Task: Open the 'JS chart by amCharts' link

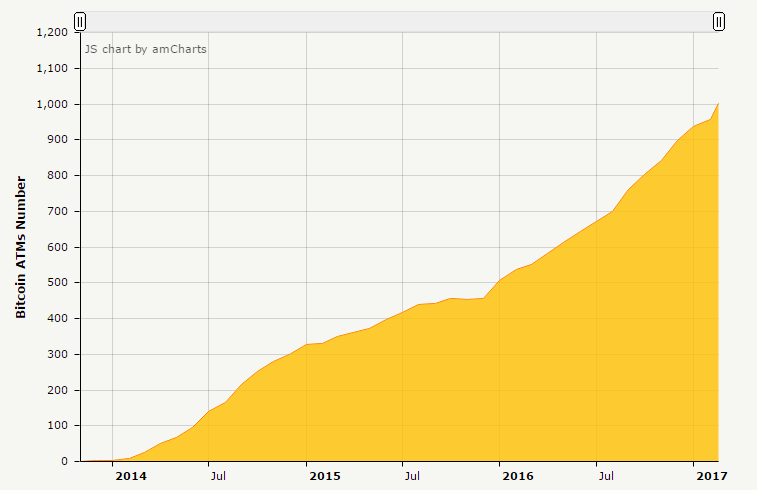Action: (x=145, y=48)
